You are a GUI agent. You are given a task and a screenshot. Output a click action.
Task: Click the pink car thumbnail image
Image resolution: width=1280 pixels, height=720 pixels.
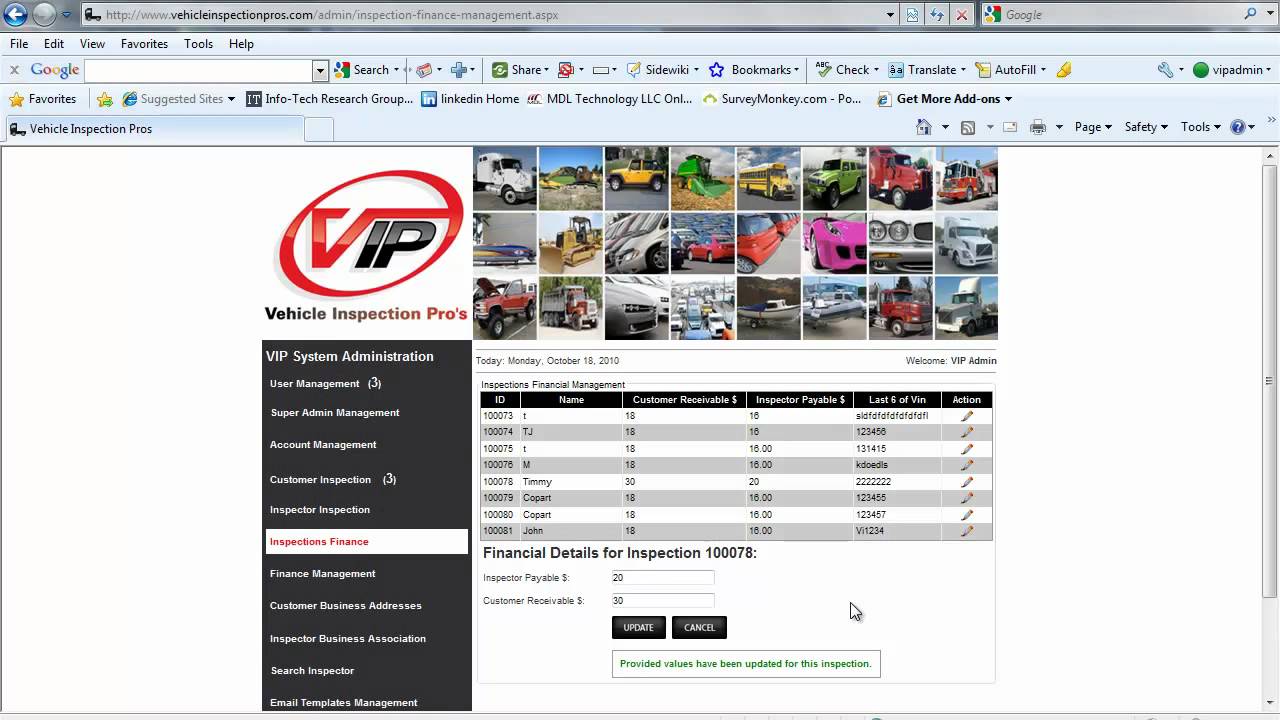(x=834, y=244)
